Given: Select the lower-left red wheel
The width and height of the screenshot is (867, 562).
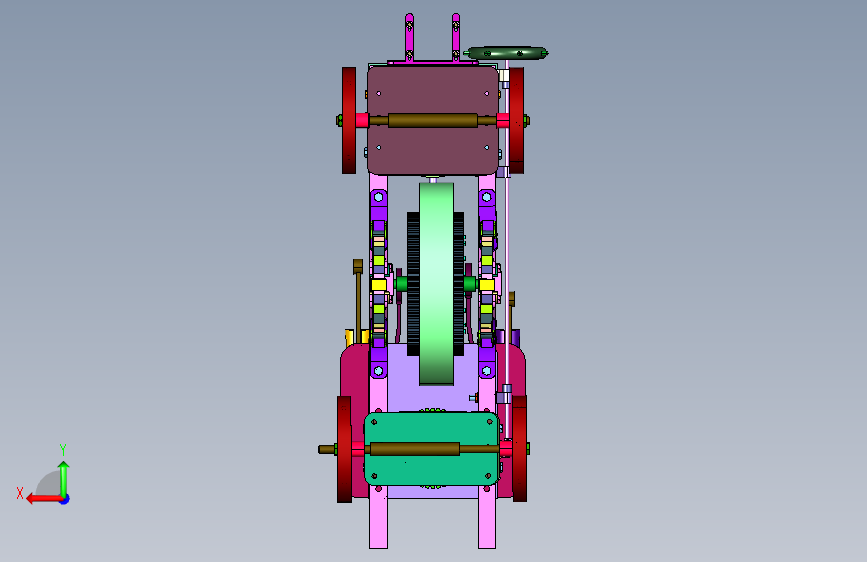Looking at the screenshot, I should click(344, 449).
